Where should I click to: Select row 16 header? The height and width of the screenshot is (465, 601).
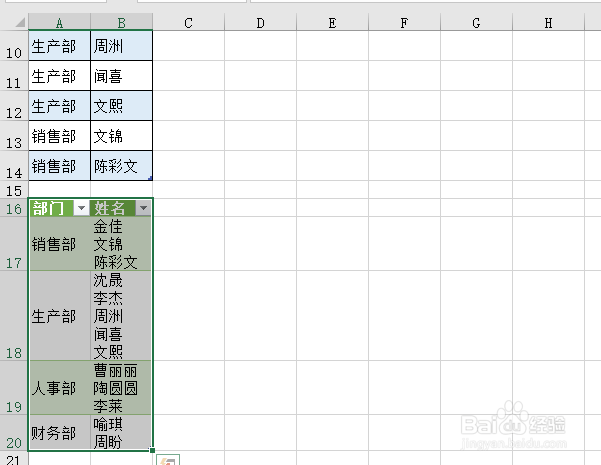(x=14, y=208)
